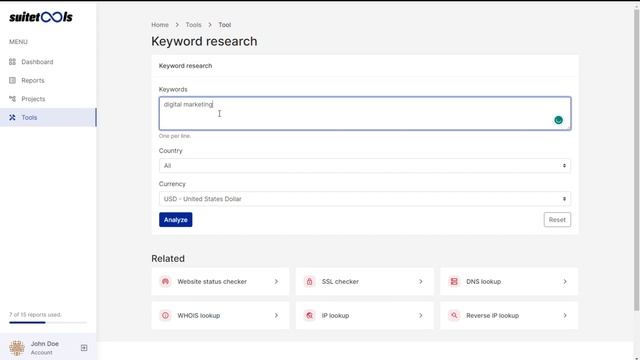Click the IP lookup icon

tap(309, 316)
